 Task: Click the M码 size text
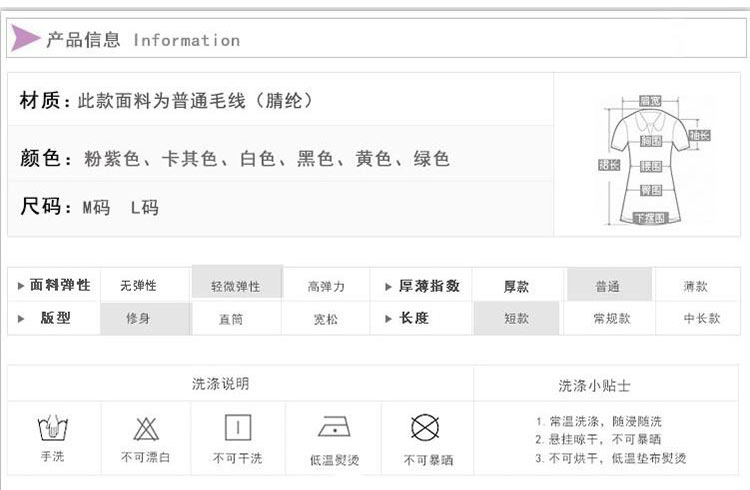coord(97,208)
